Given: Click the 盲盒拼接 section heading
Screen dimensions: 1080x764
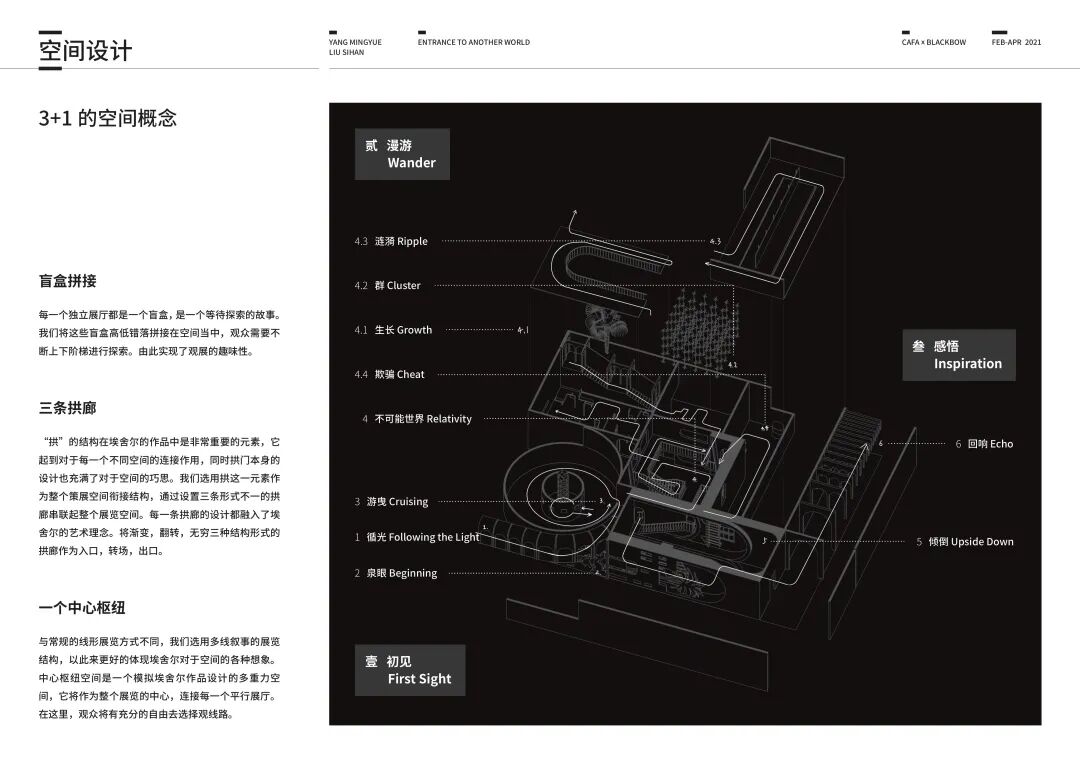Looking at the screenshot, I should pyautogui.click(x=68, y=281).
